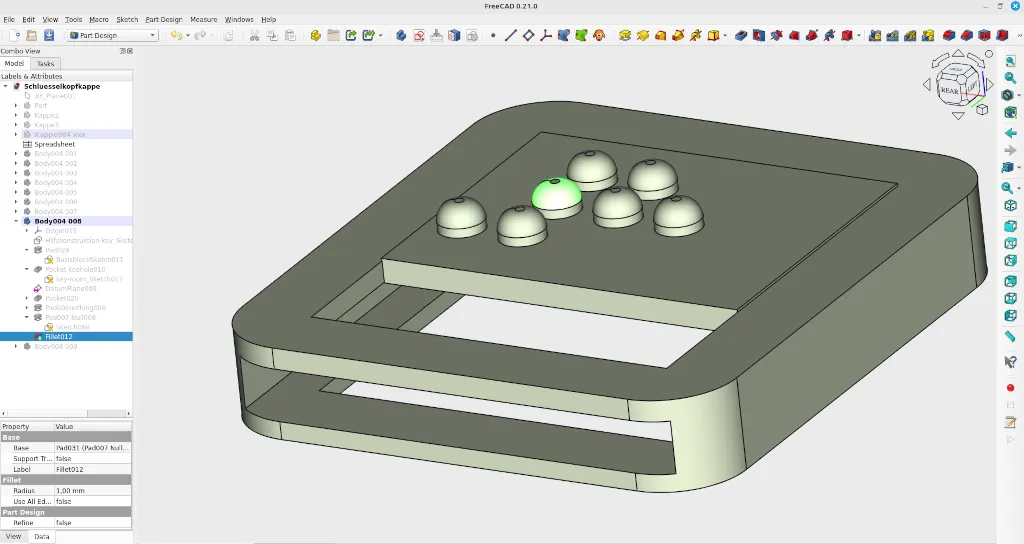Image resolution: width=1024 pixels, height=544 pixels.
Task: Click the red macro record dot
Action: coord(1010,388)
